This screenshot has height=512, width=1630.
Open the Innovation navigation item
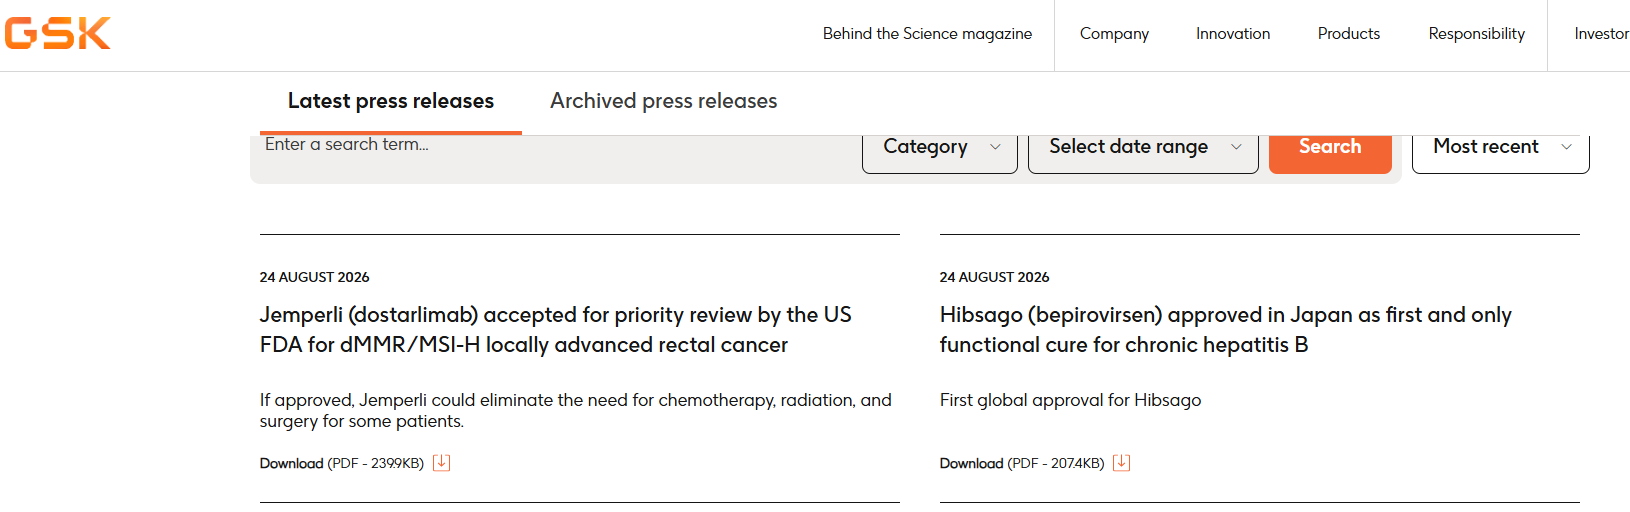[x=1233, y=34]
